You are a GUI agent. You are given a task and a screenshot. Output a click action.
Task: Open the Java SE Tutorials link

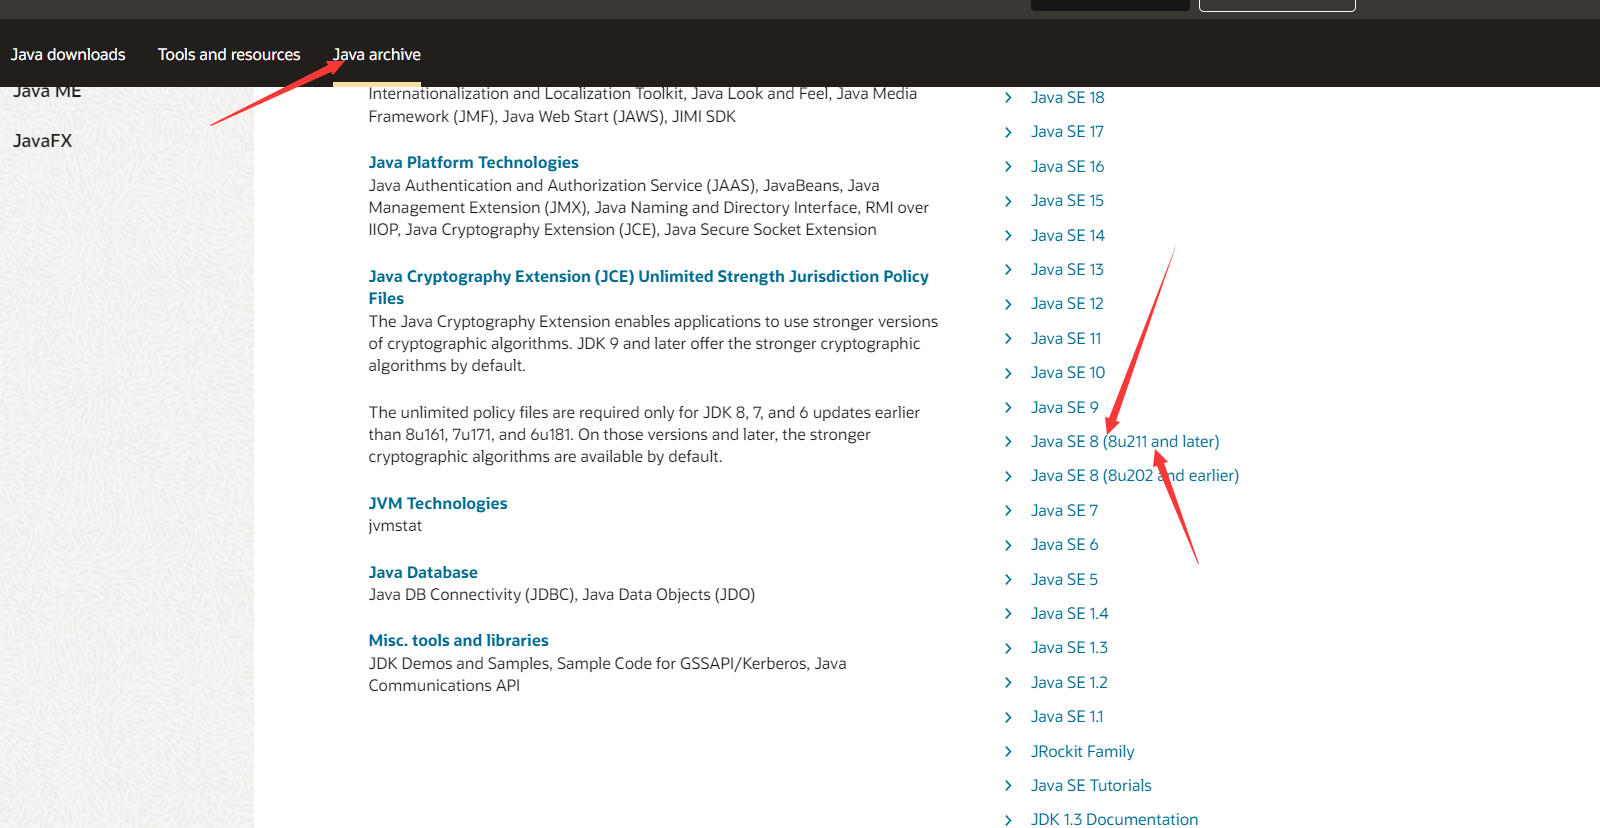(1091, 785)
